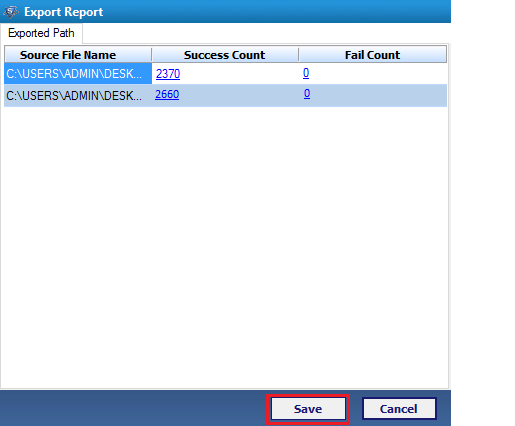Click the Fail Count column header
Image resolution: width=515 pixels, height=426 pixels.
tap(373, 55)
